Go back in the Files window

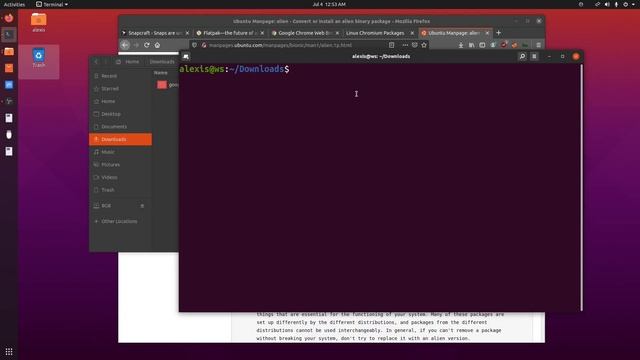click(96, 62)
